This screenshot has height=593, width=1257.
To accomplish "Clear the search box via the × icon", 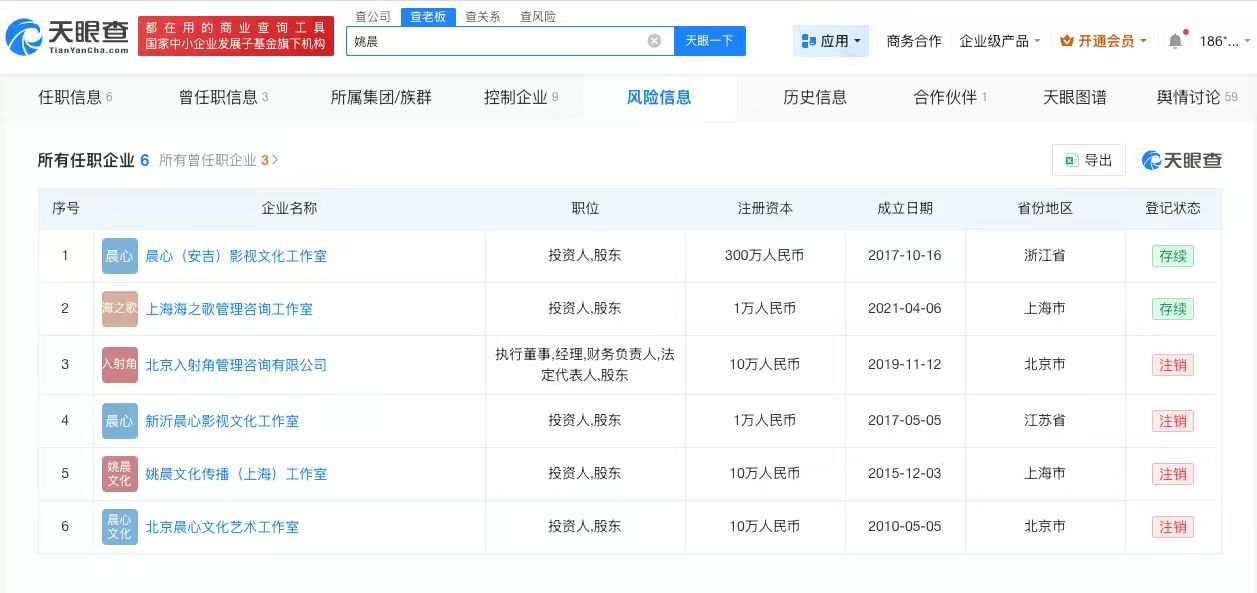I will (x=655, y=40).
